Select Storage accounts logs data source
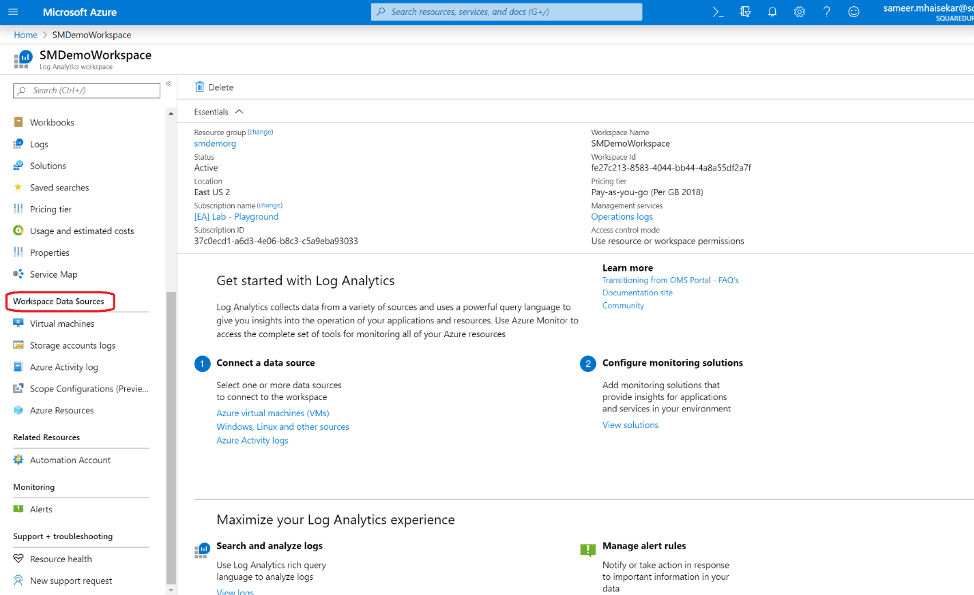Image resolution: width=974 pixels, height=595 pixels. 73,345
